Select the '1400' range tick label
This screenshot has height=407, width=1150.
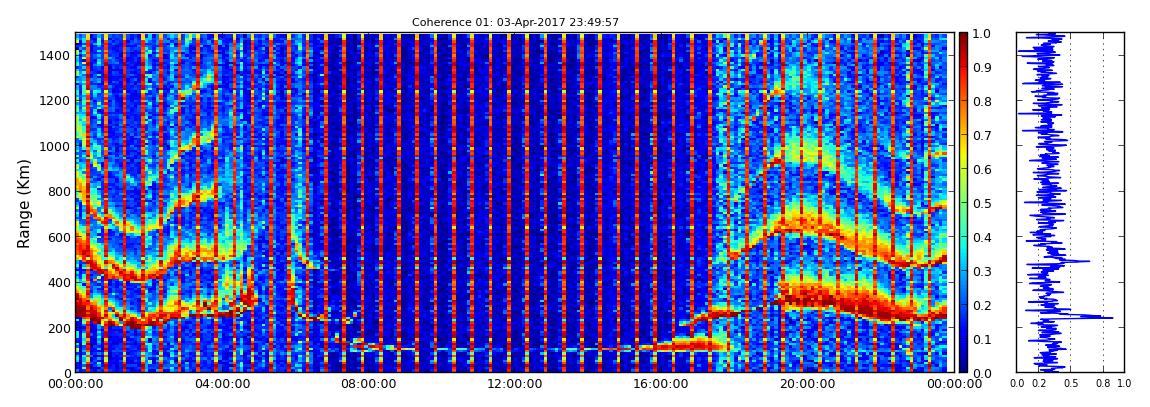pyautogui.click(x=57, y=55)
